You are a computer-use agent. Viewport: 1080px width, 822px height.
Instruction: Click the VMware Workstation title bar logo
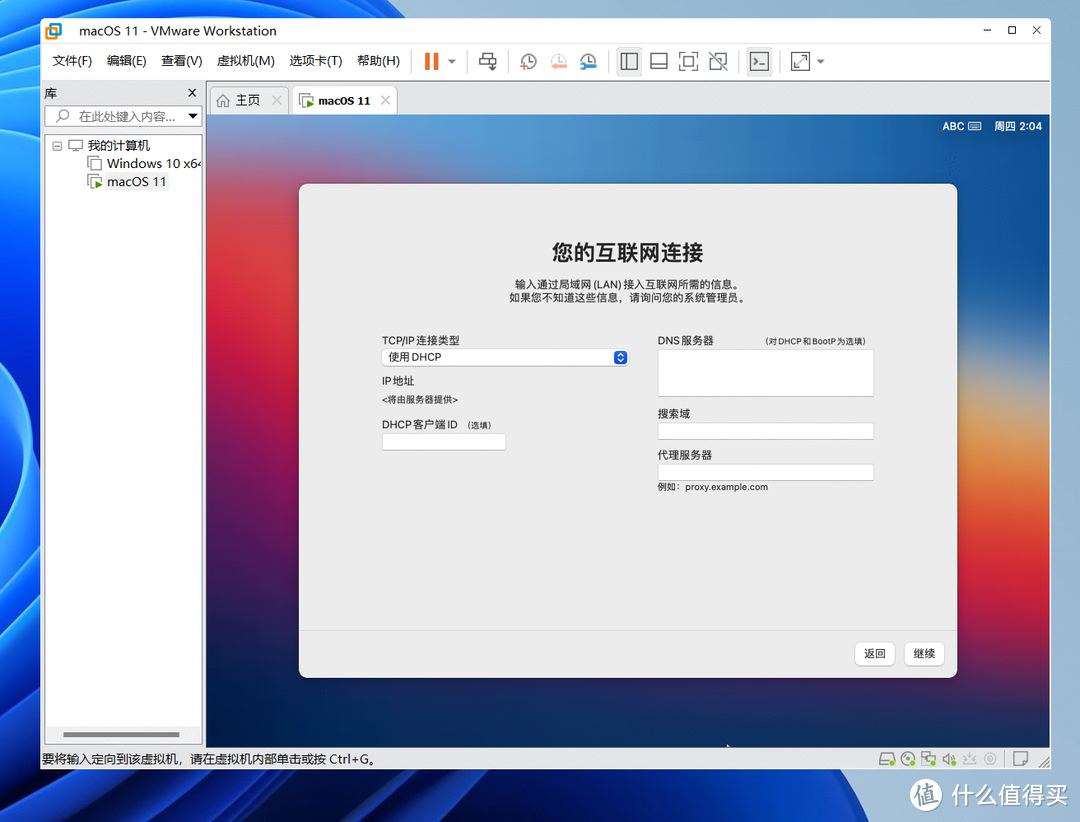[53, 30]
